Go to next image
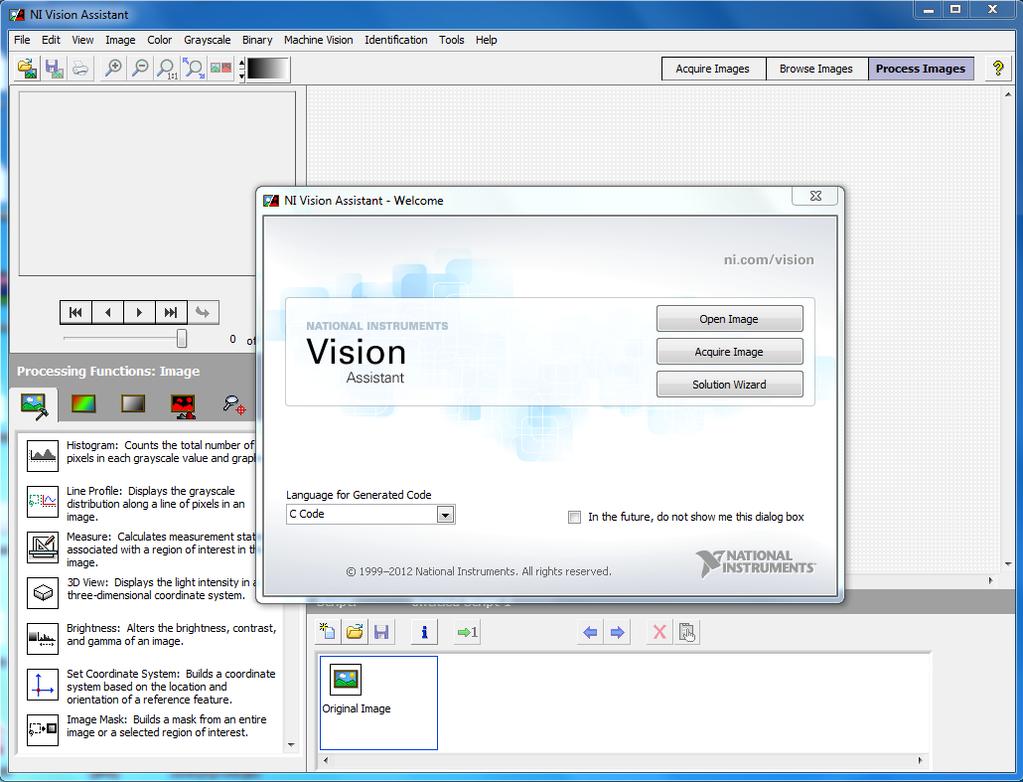The width and height of the screenshot is (1023, 782). tap(139, 312)
